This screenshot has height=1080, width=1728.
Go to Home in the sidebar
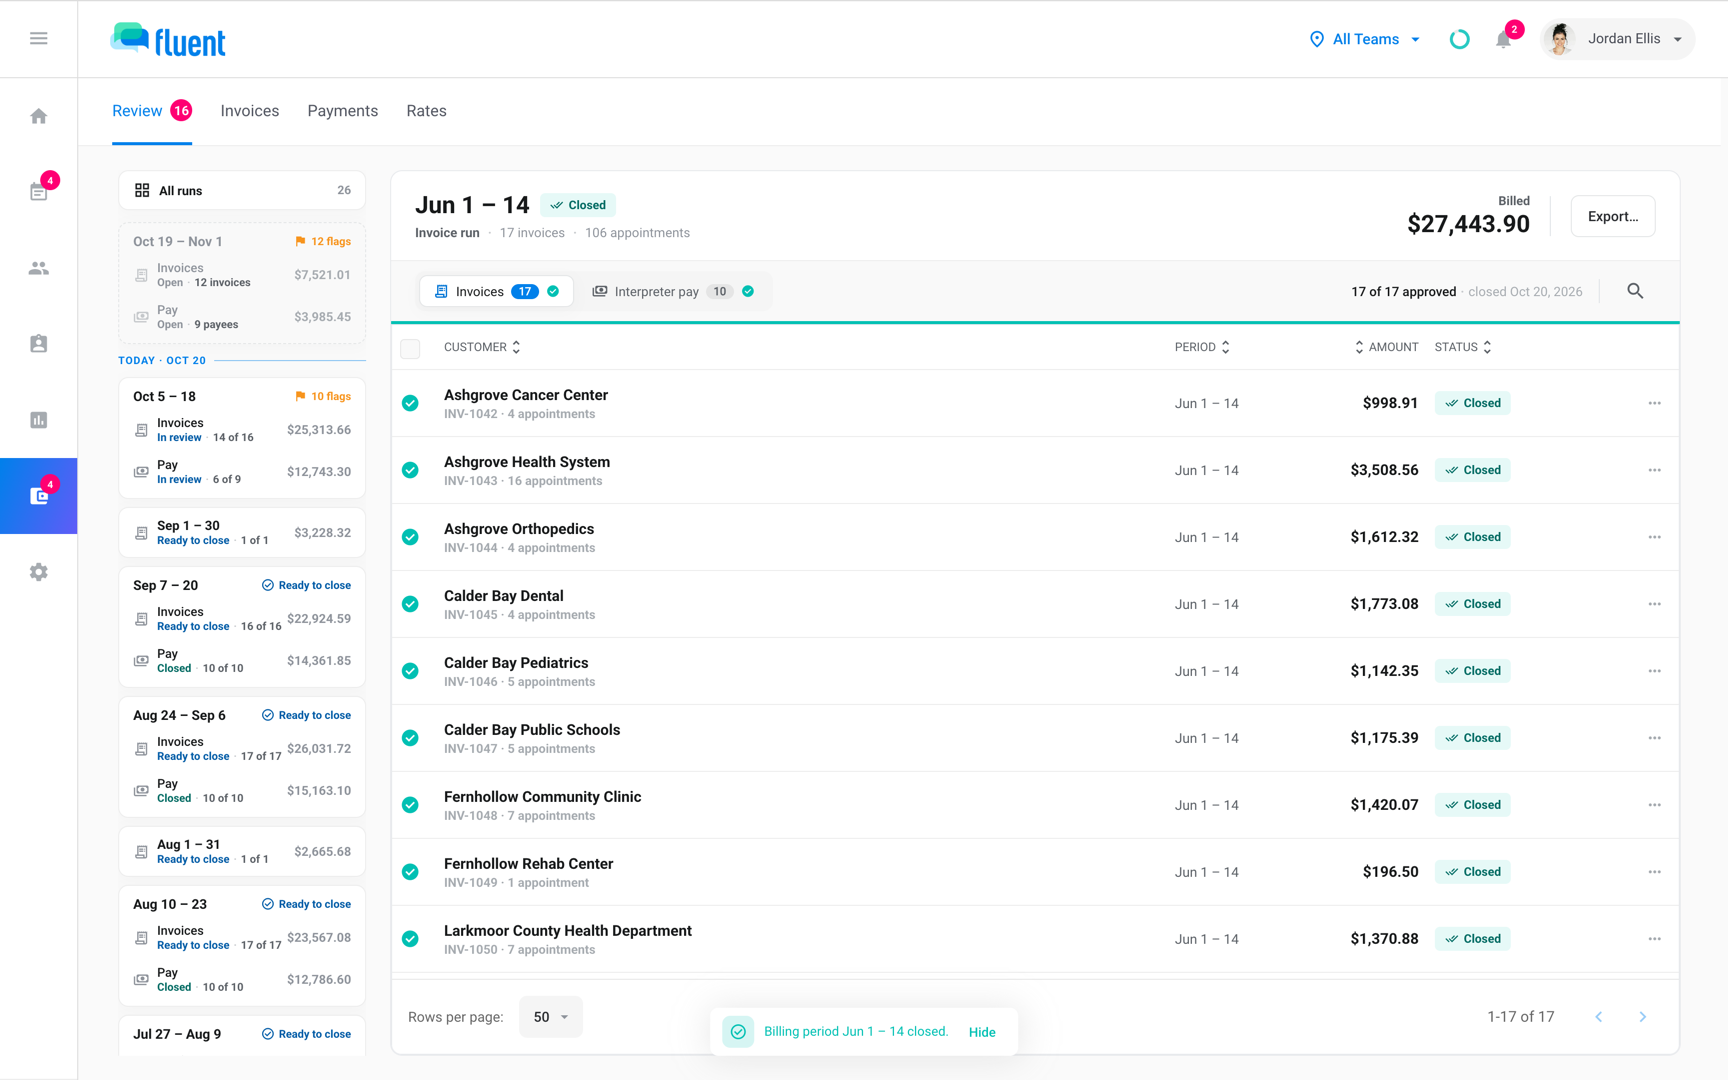(38, 116)
